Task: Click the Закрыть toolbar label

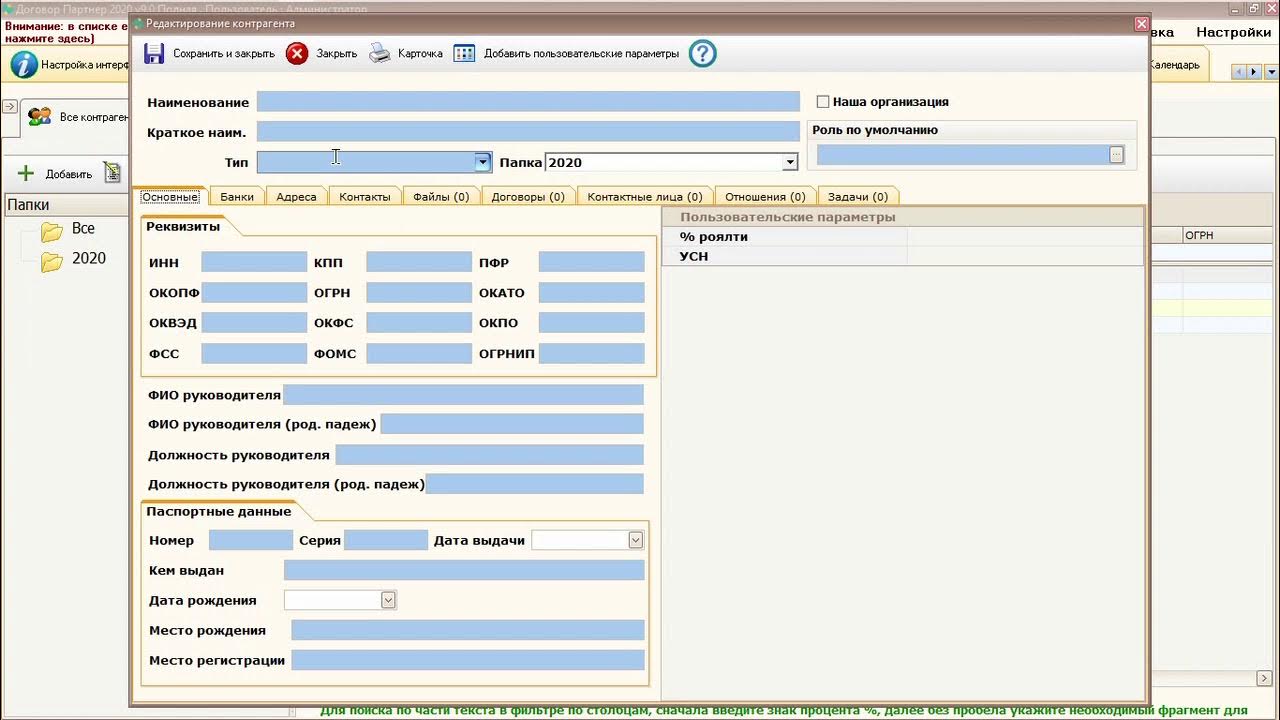Action: (337, 54)
